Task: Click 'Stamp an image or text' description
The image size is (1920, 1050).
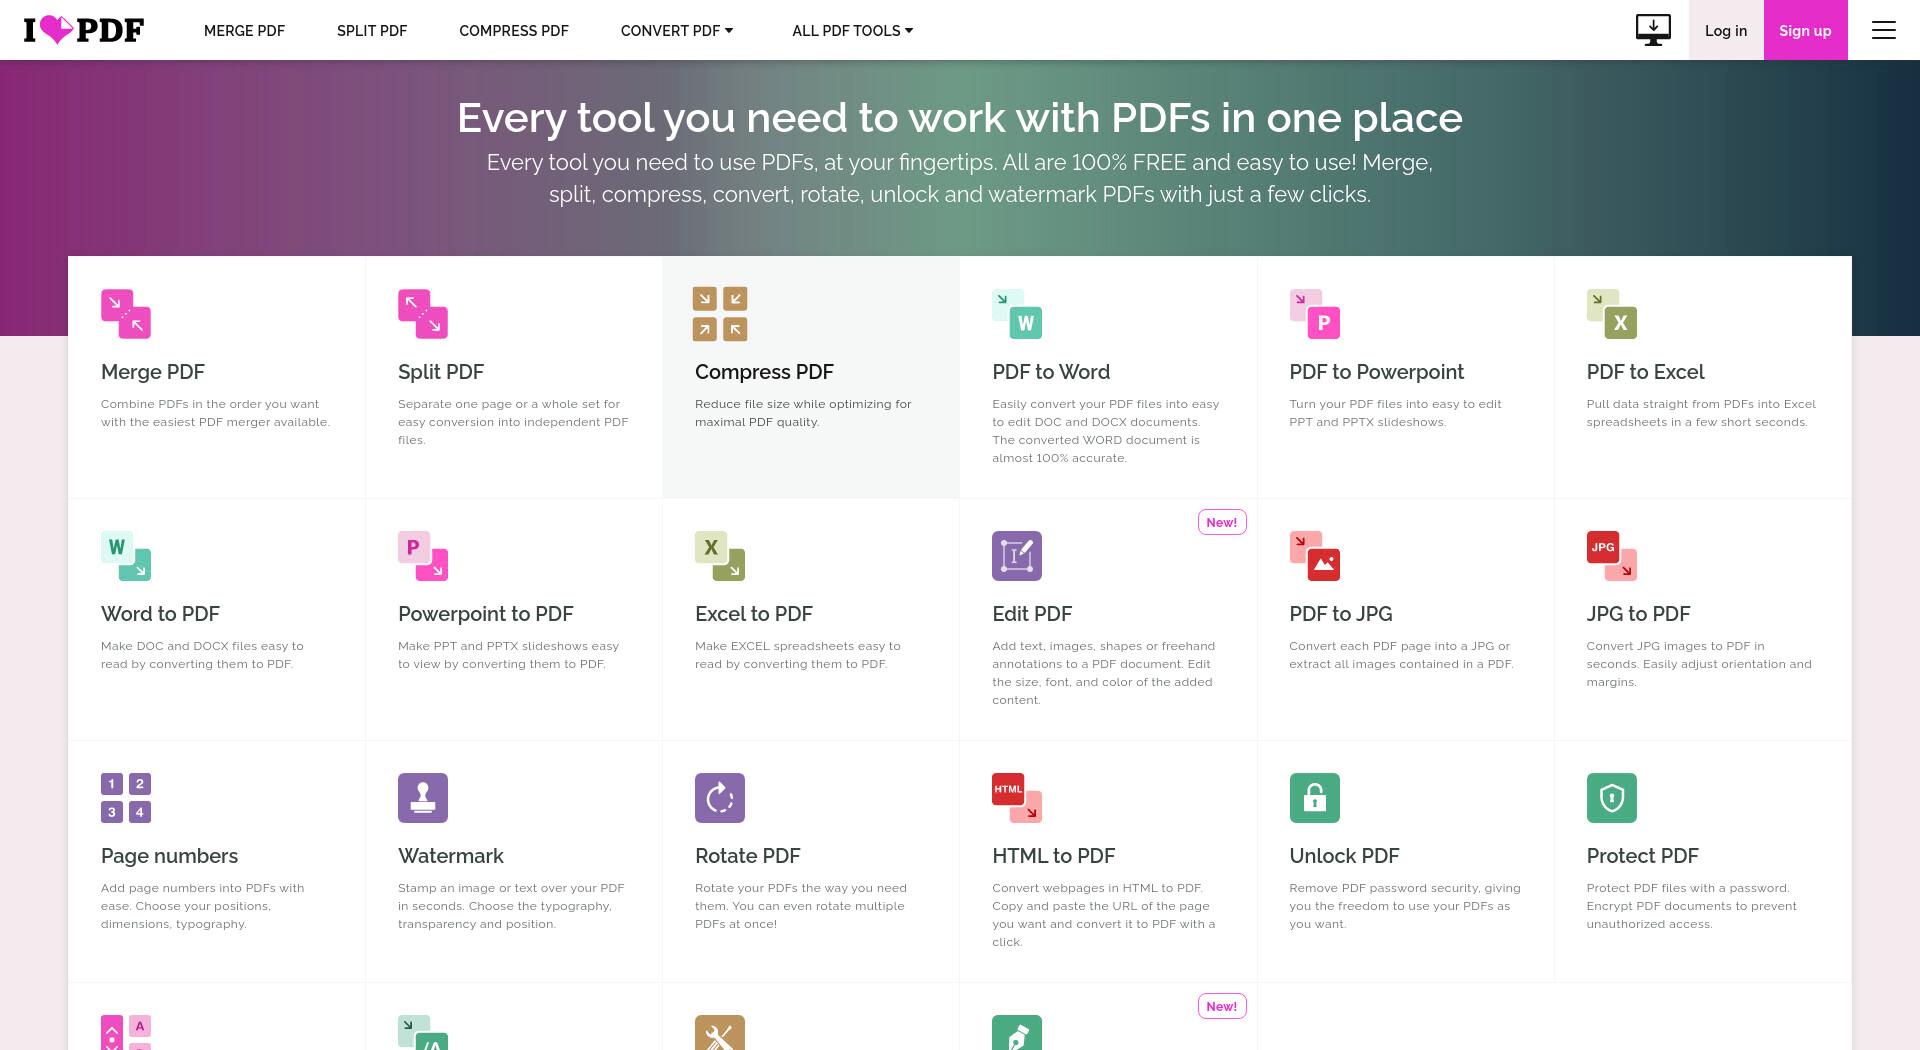Action: [x=511, y=906]
